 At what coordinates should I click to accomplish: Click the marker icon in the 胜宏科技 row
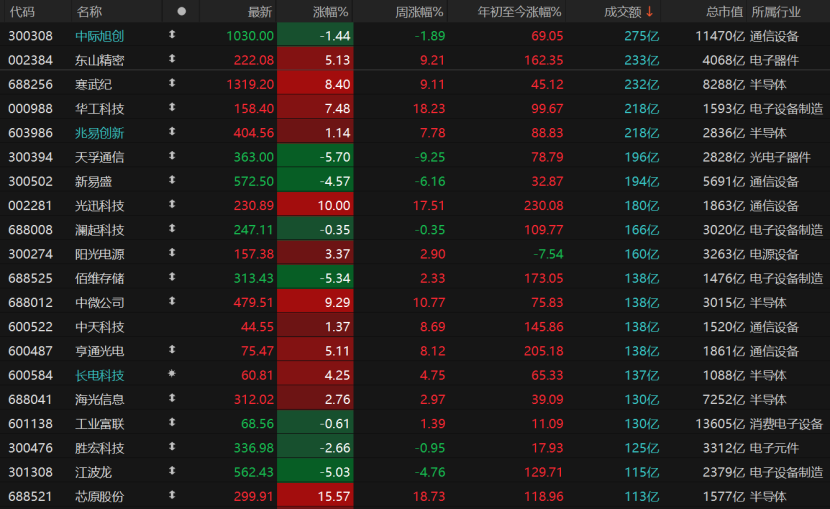click(x=172, y=447)
